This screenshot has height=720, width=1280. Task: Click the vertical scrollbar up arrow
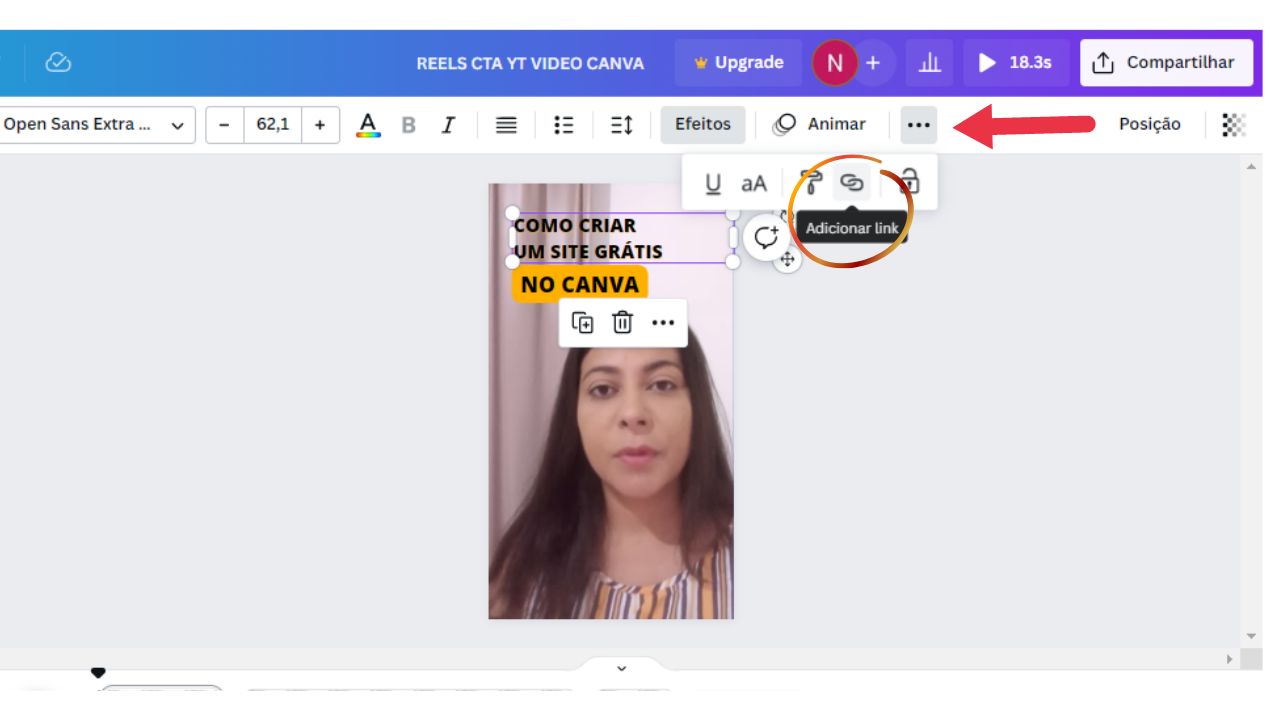click(1251, 166)
